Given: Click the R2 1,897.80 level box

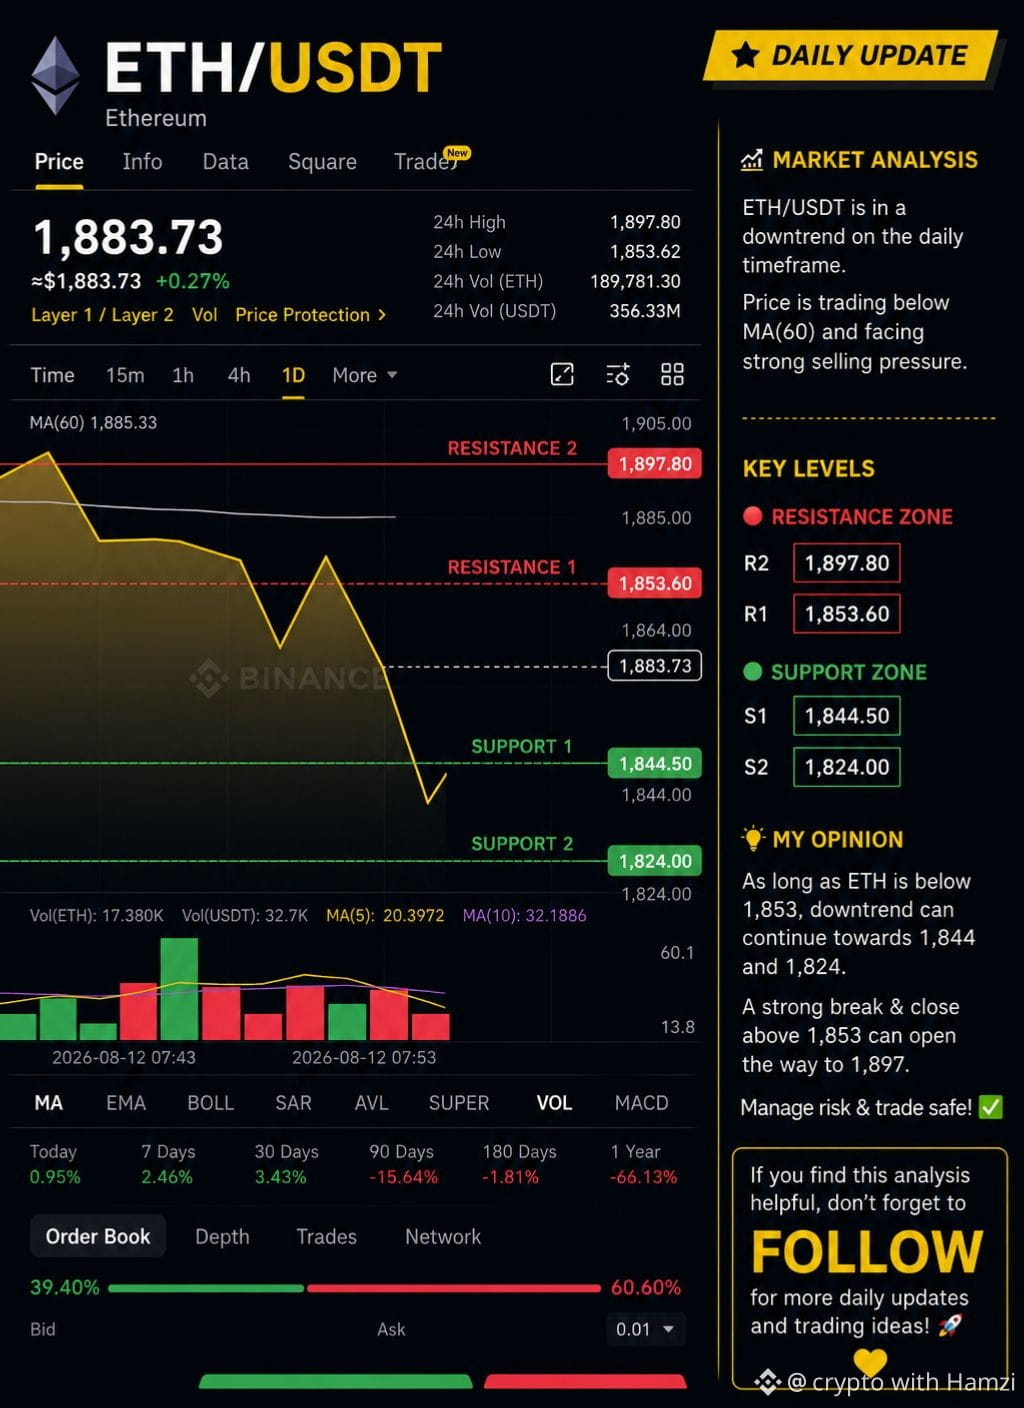Looking at the screenshot, I should point(847,563).
